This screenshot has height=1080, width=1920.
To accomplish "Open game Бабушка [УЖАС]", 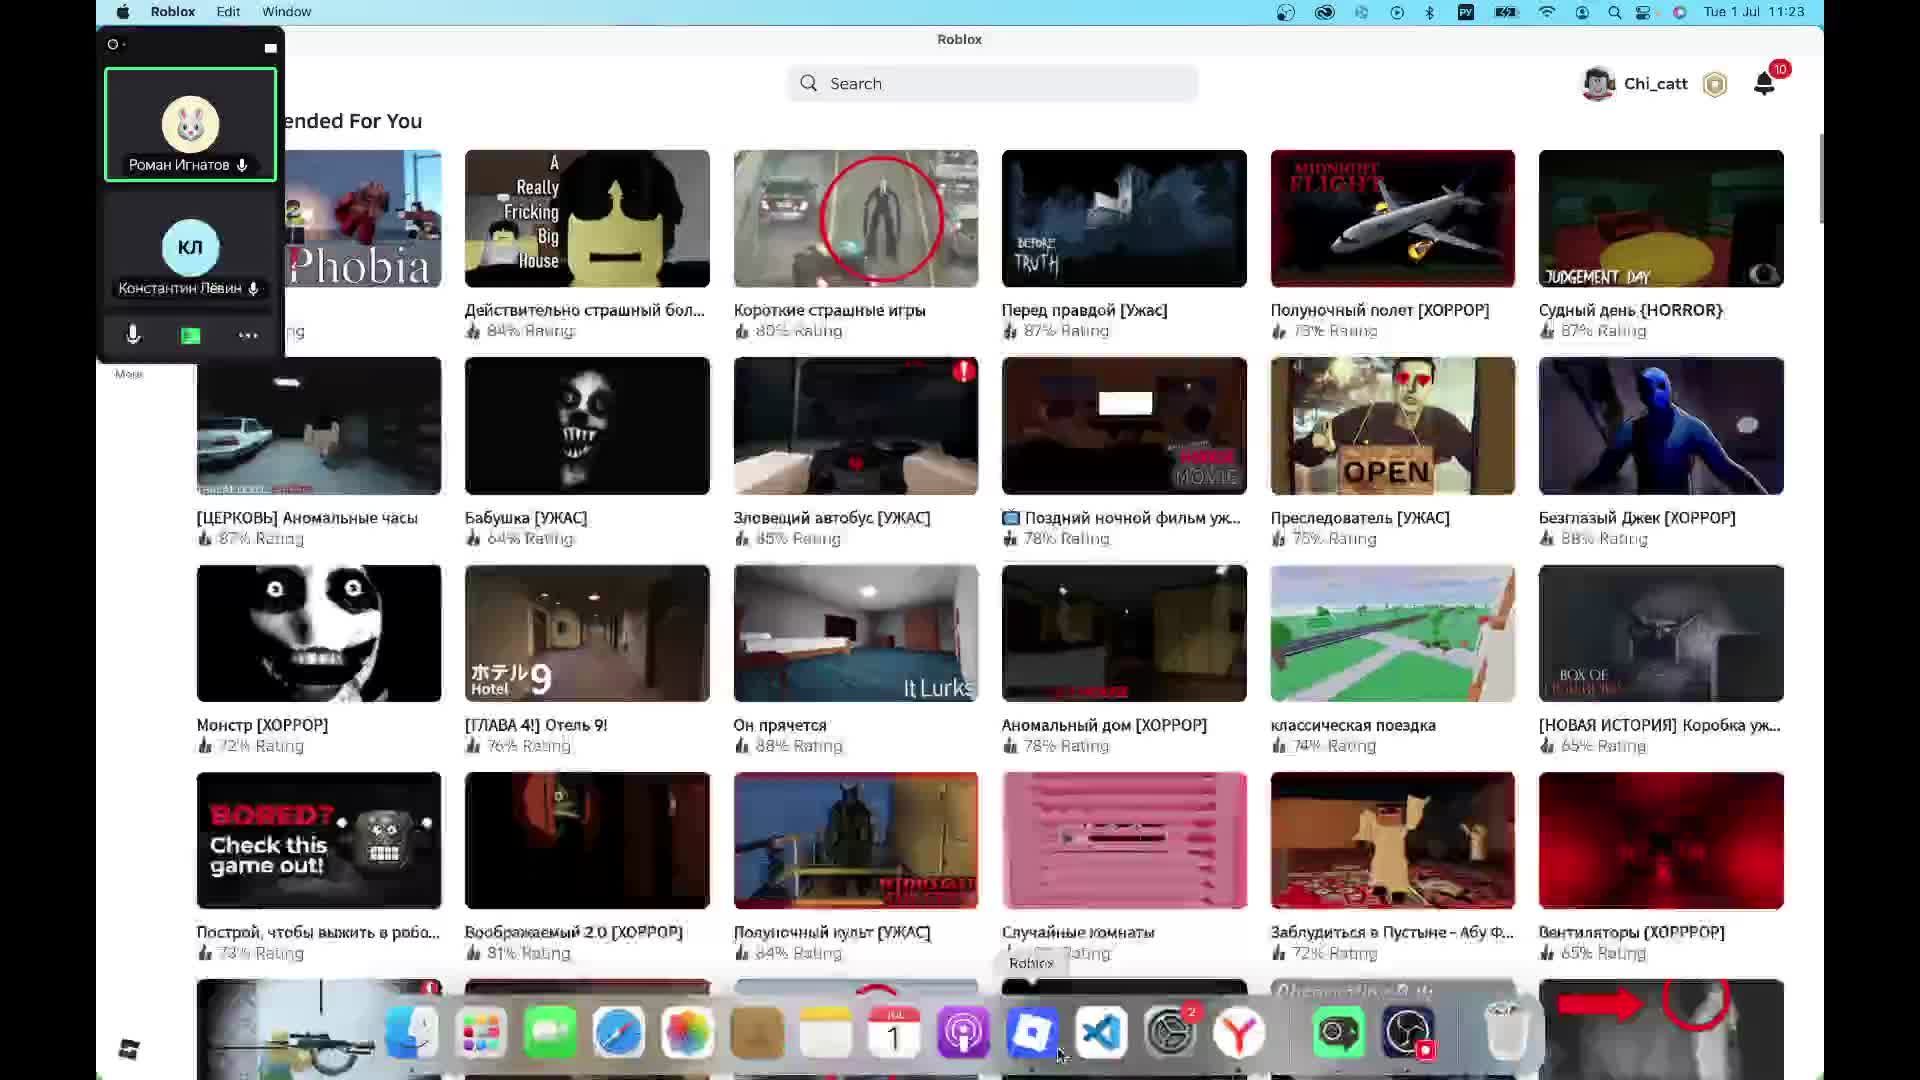I will pyautogui.click(x=587, y=426).
